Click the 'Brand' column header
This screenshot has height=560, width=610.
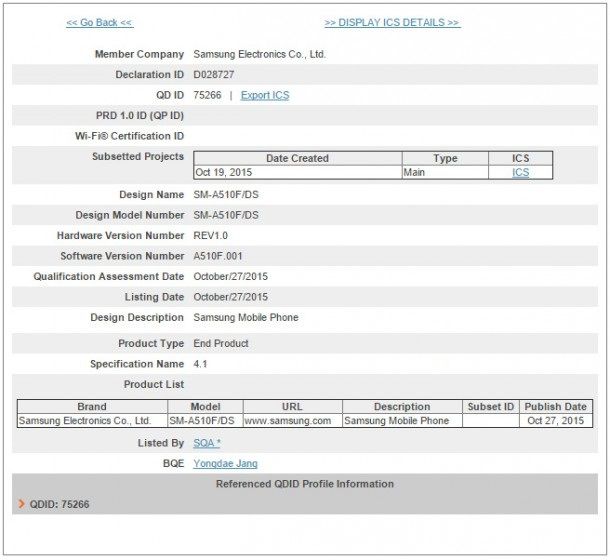(x=92, y=407)
